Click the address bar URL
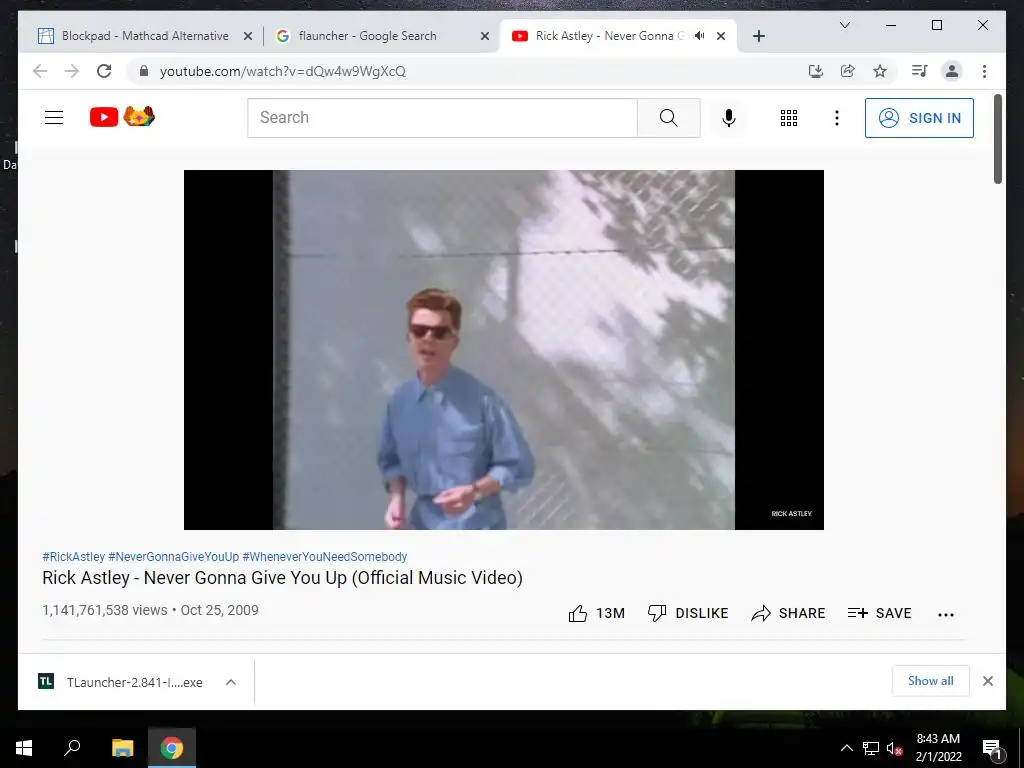Screen dimensions: 1024x768 [x=283, y=71]
